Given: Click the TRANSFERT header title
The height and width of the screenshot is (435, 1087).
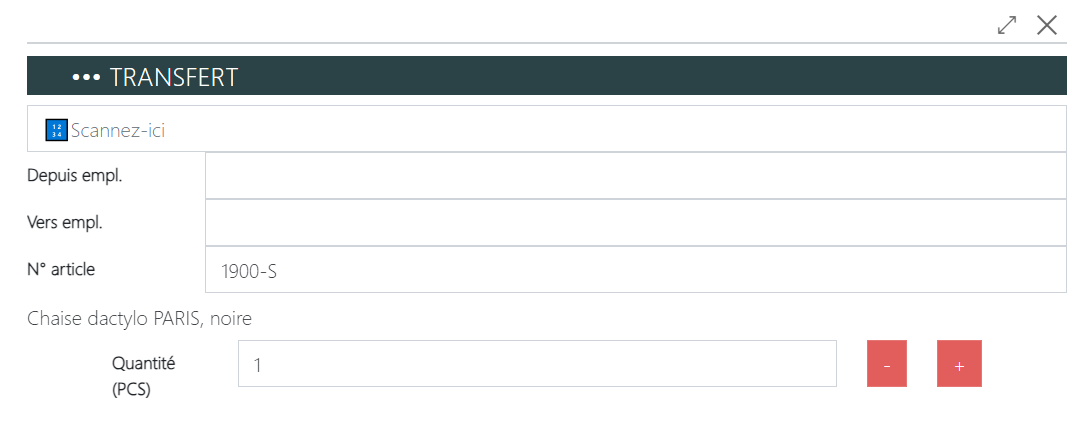Looking at the screenshot, I should point(173,78).
